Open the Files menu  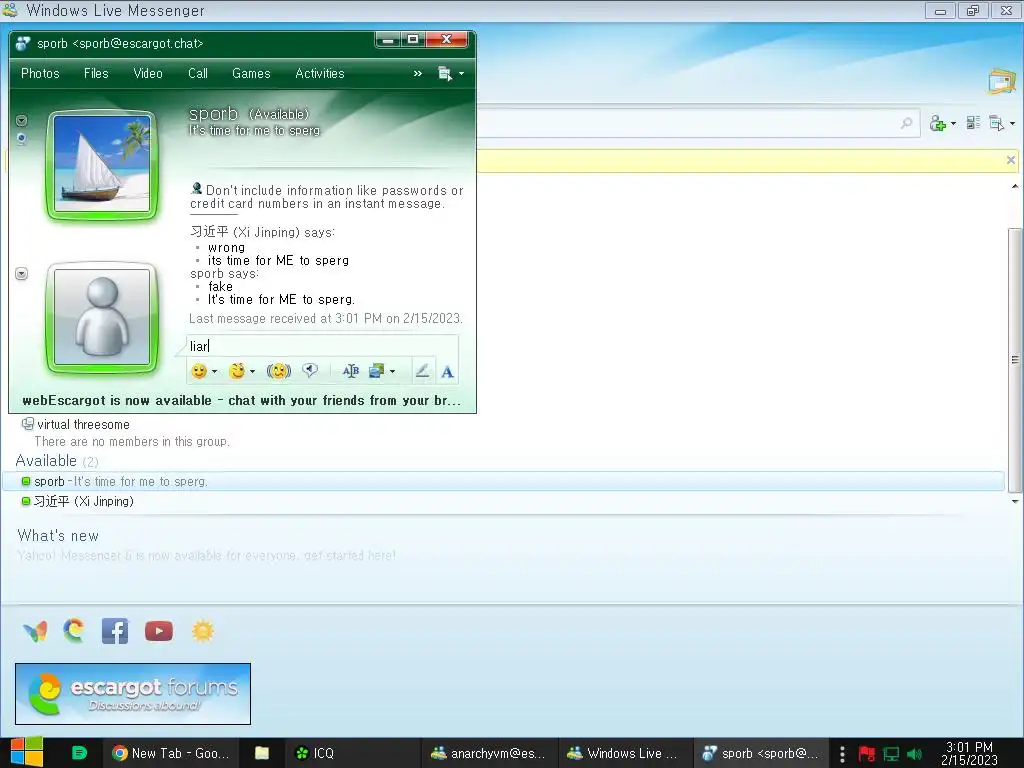(x=96, y=74)
